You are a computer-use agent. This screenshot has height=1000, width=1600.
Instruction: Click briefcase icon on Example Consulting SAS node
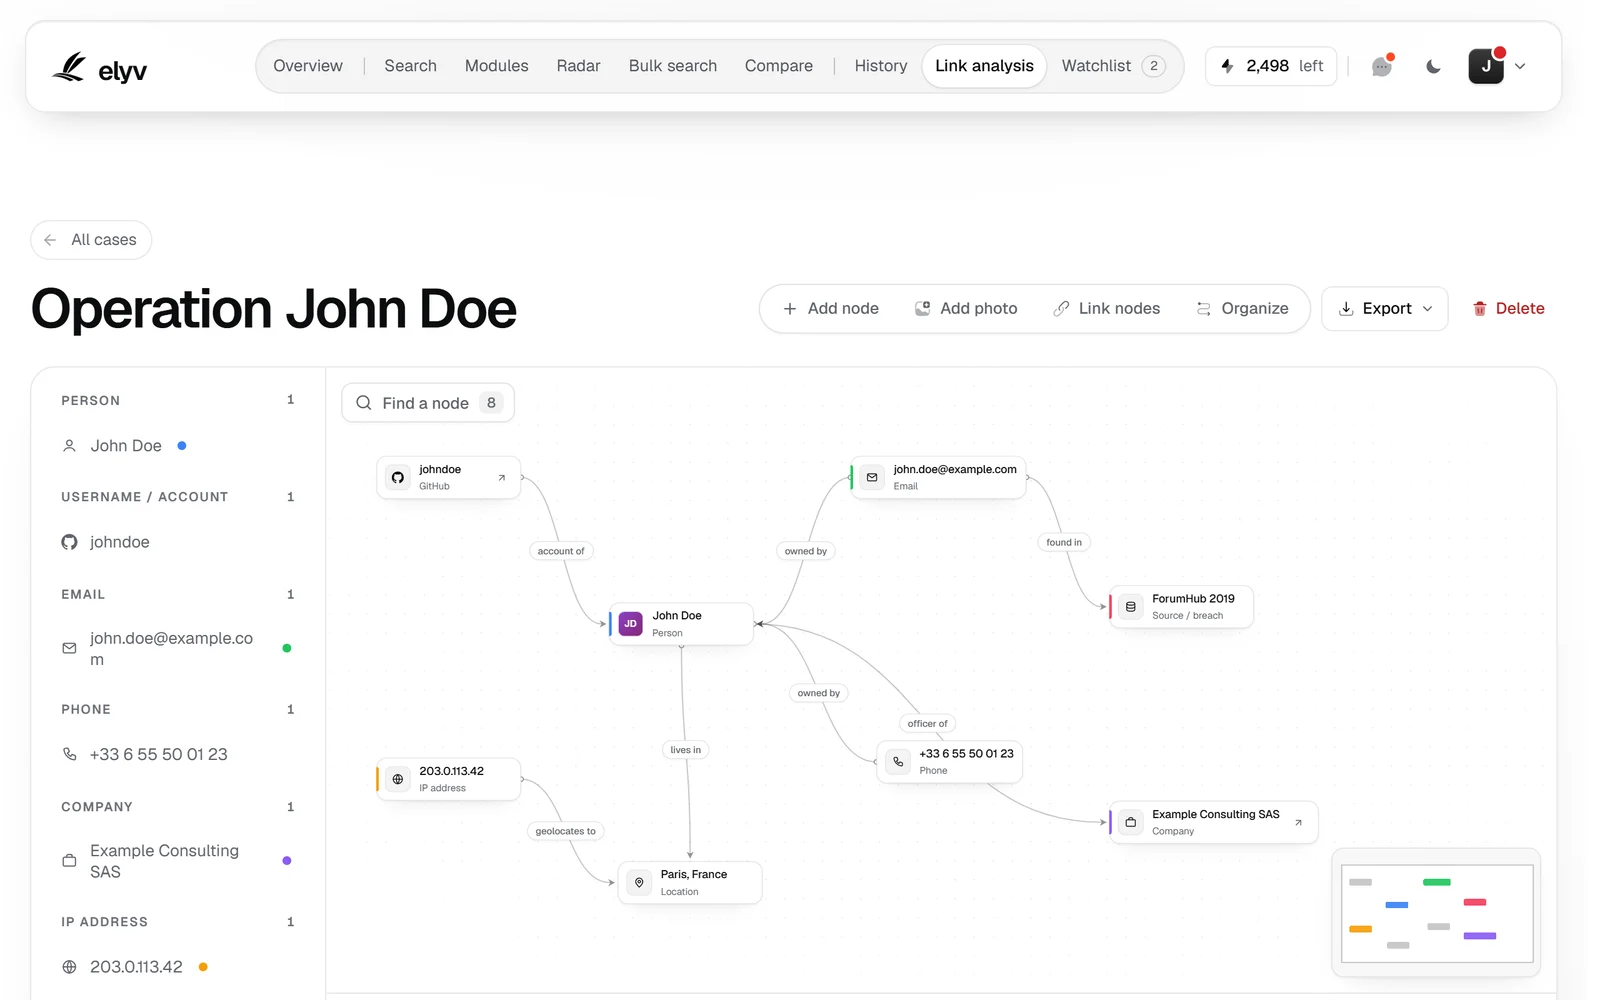[1131, 822]
